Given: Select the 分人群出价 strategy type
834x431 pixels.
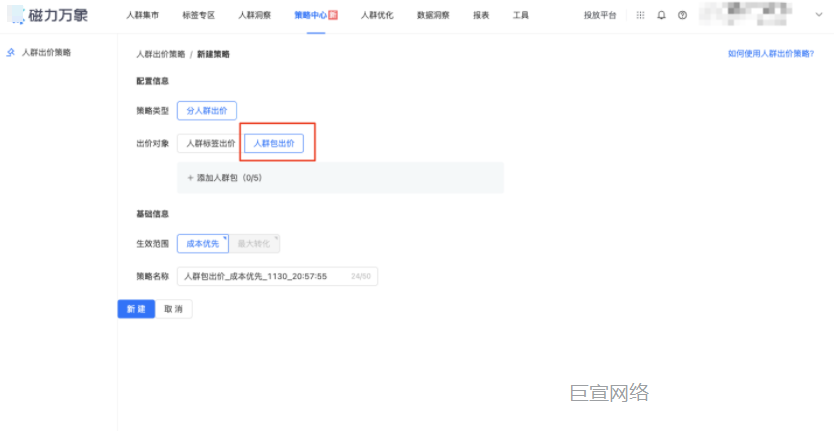Looking at the screenshot, I should click(207, 111).
